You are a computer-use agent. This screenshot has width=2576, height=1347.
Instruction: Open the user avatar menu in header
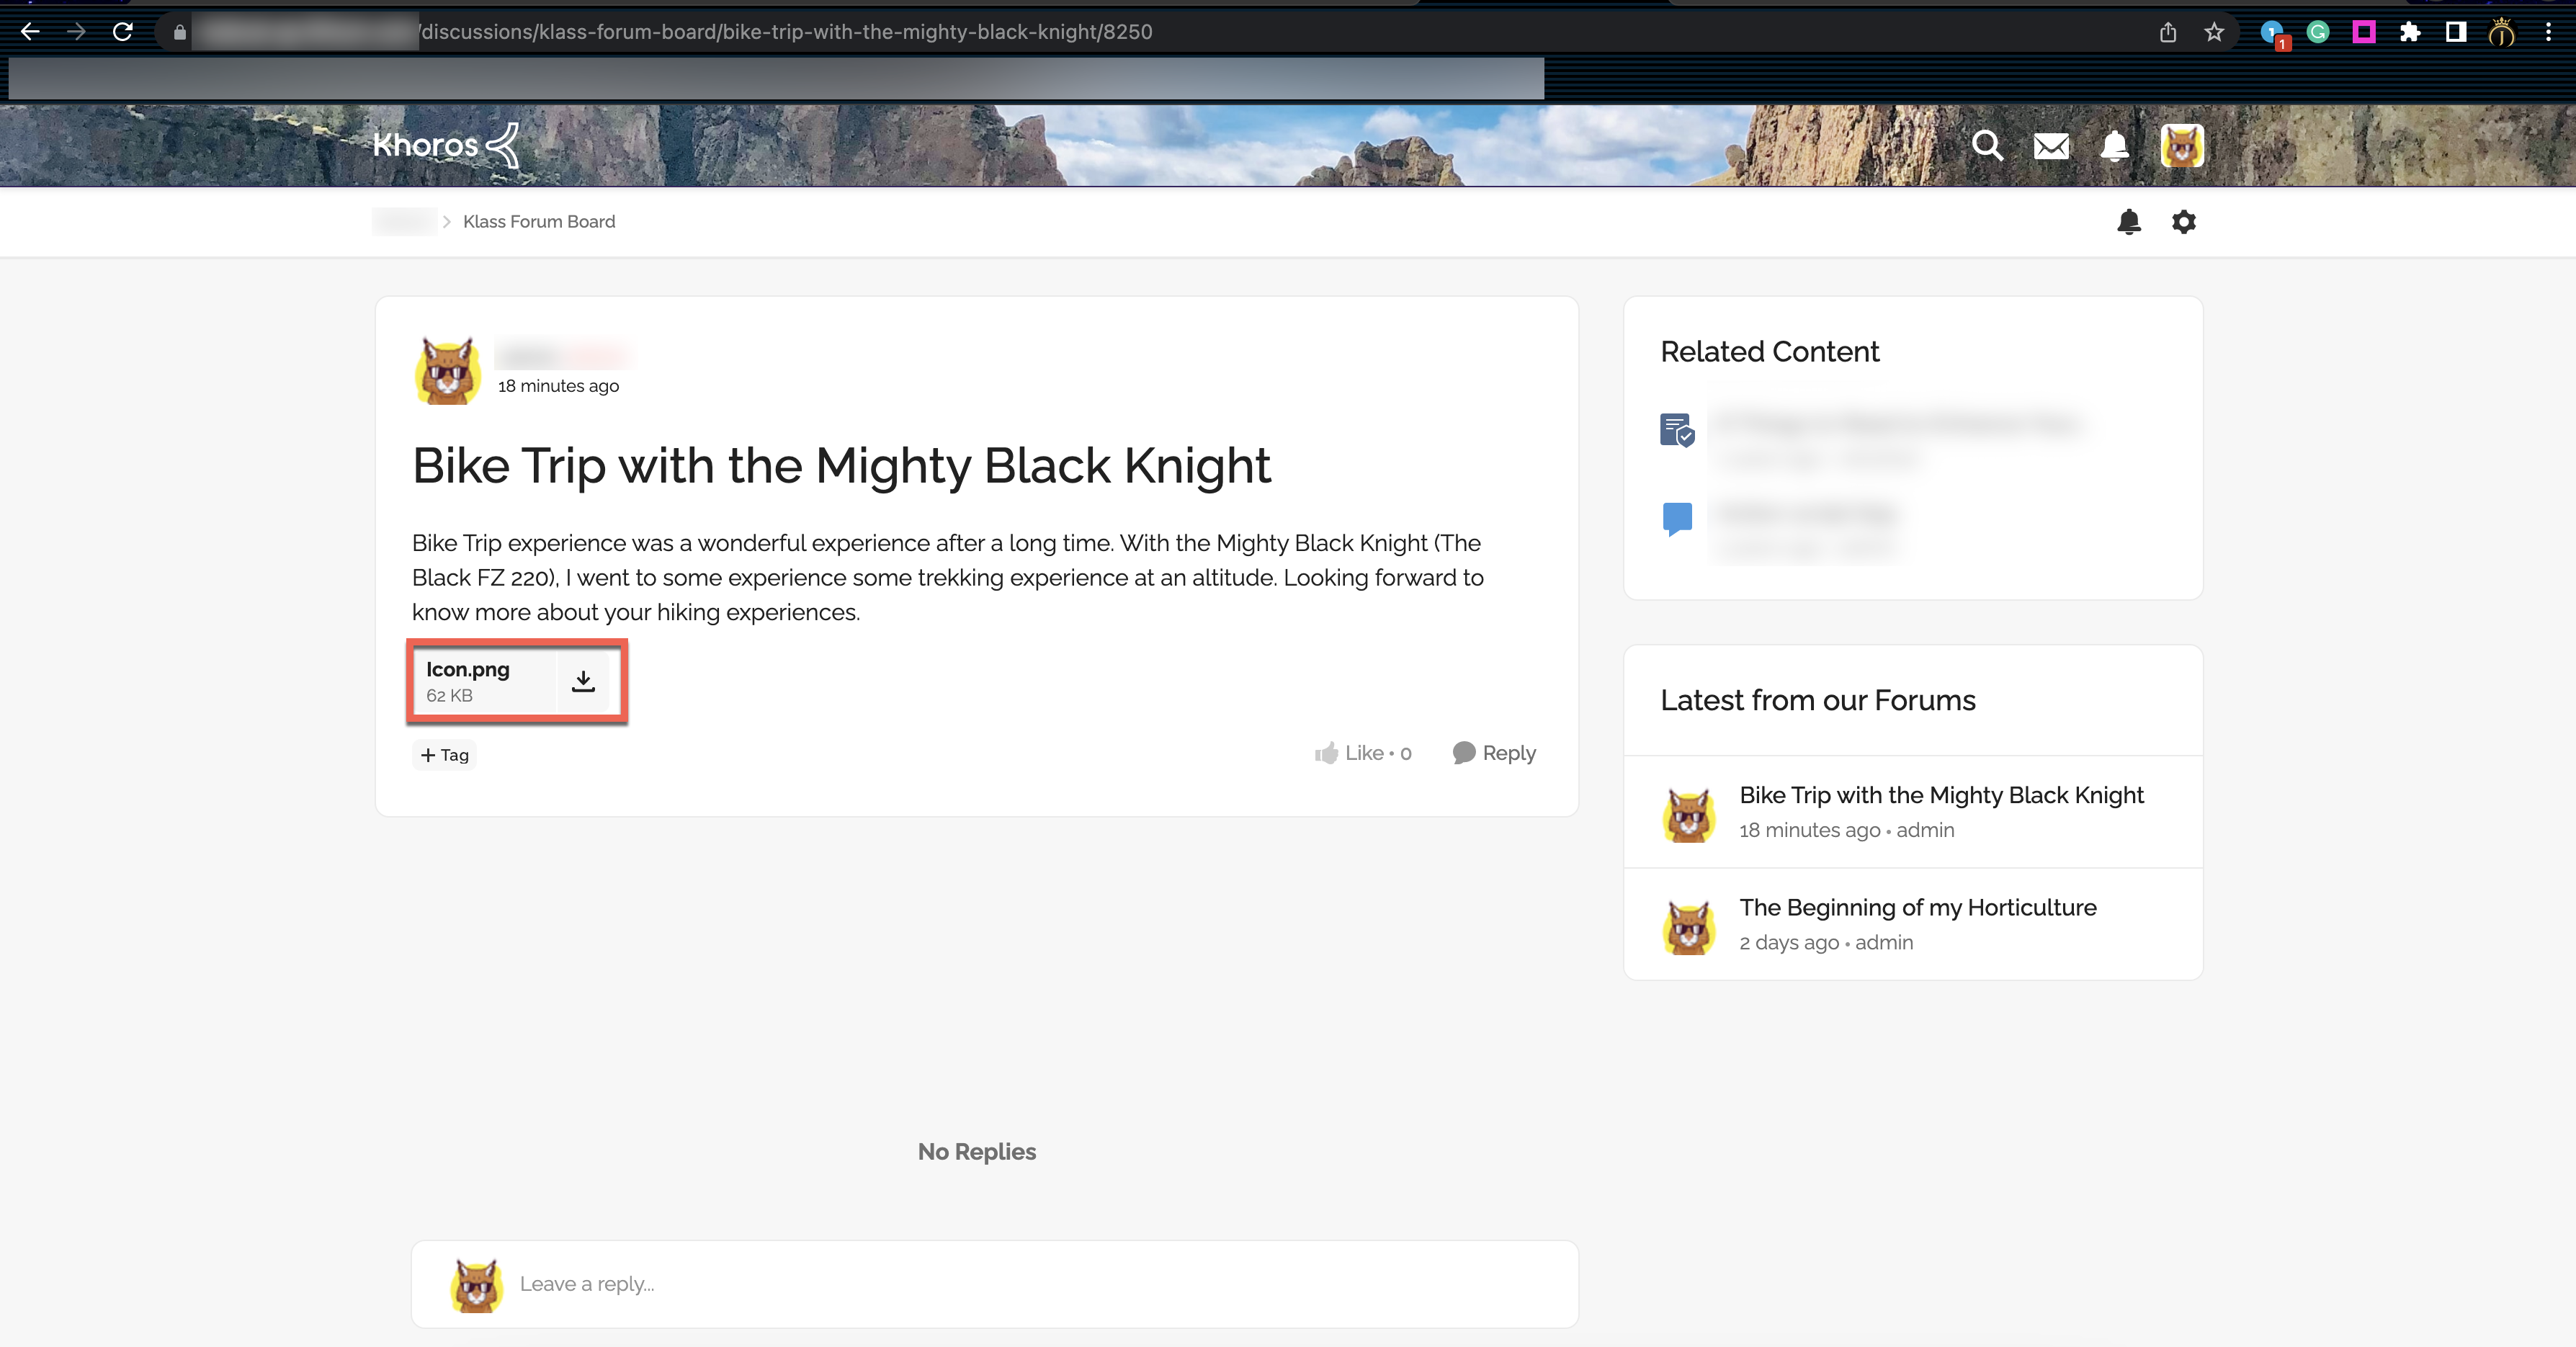2182,146
